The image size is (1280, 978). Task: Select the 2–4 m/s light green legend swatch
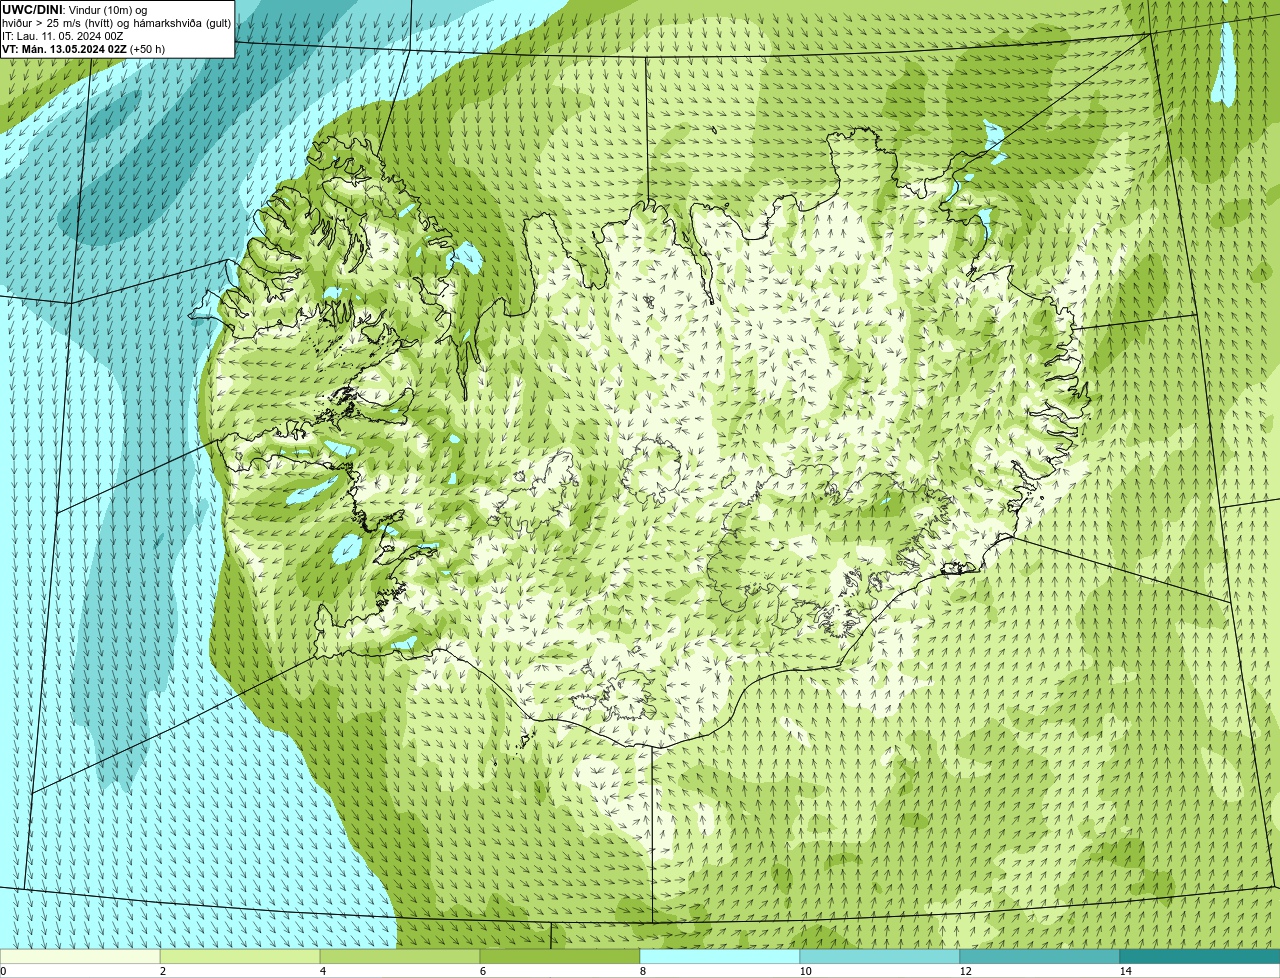pos(240,957)
